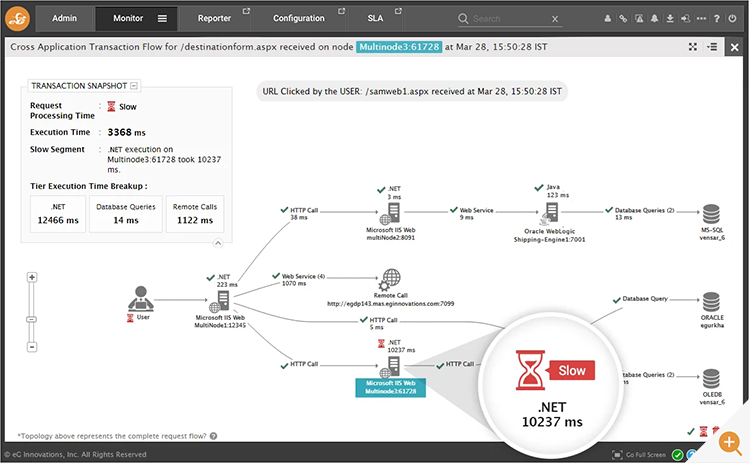Select the ORACLE egurkha database icon
The height and width of the screenshot is (463, 750).
[711, 302]
